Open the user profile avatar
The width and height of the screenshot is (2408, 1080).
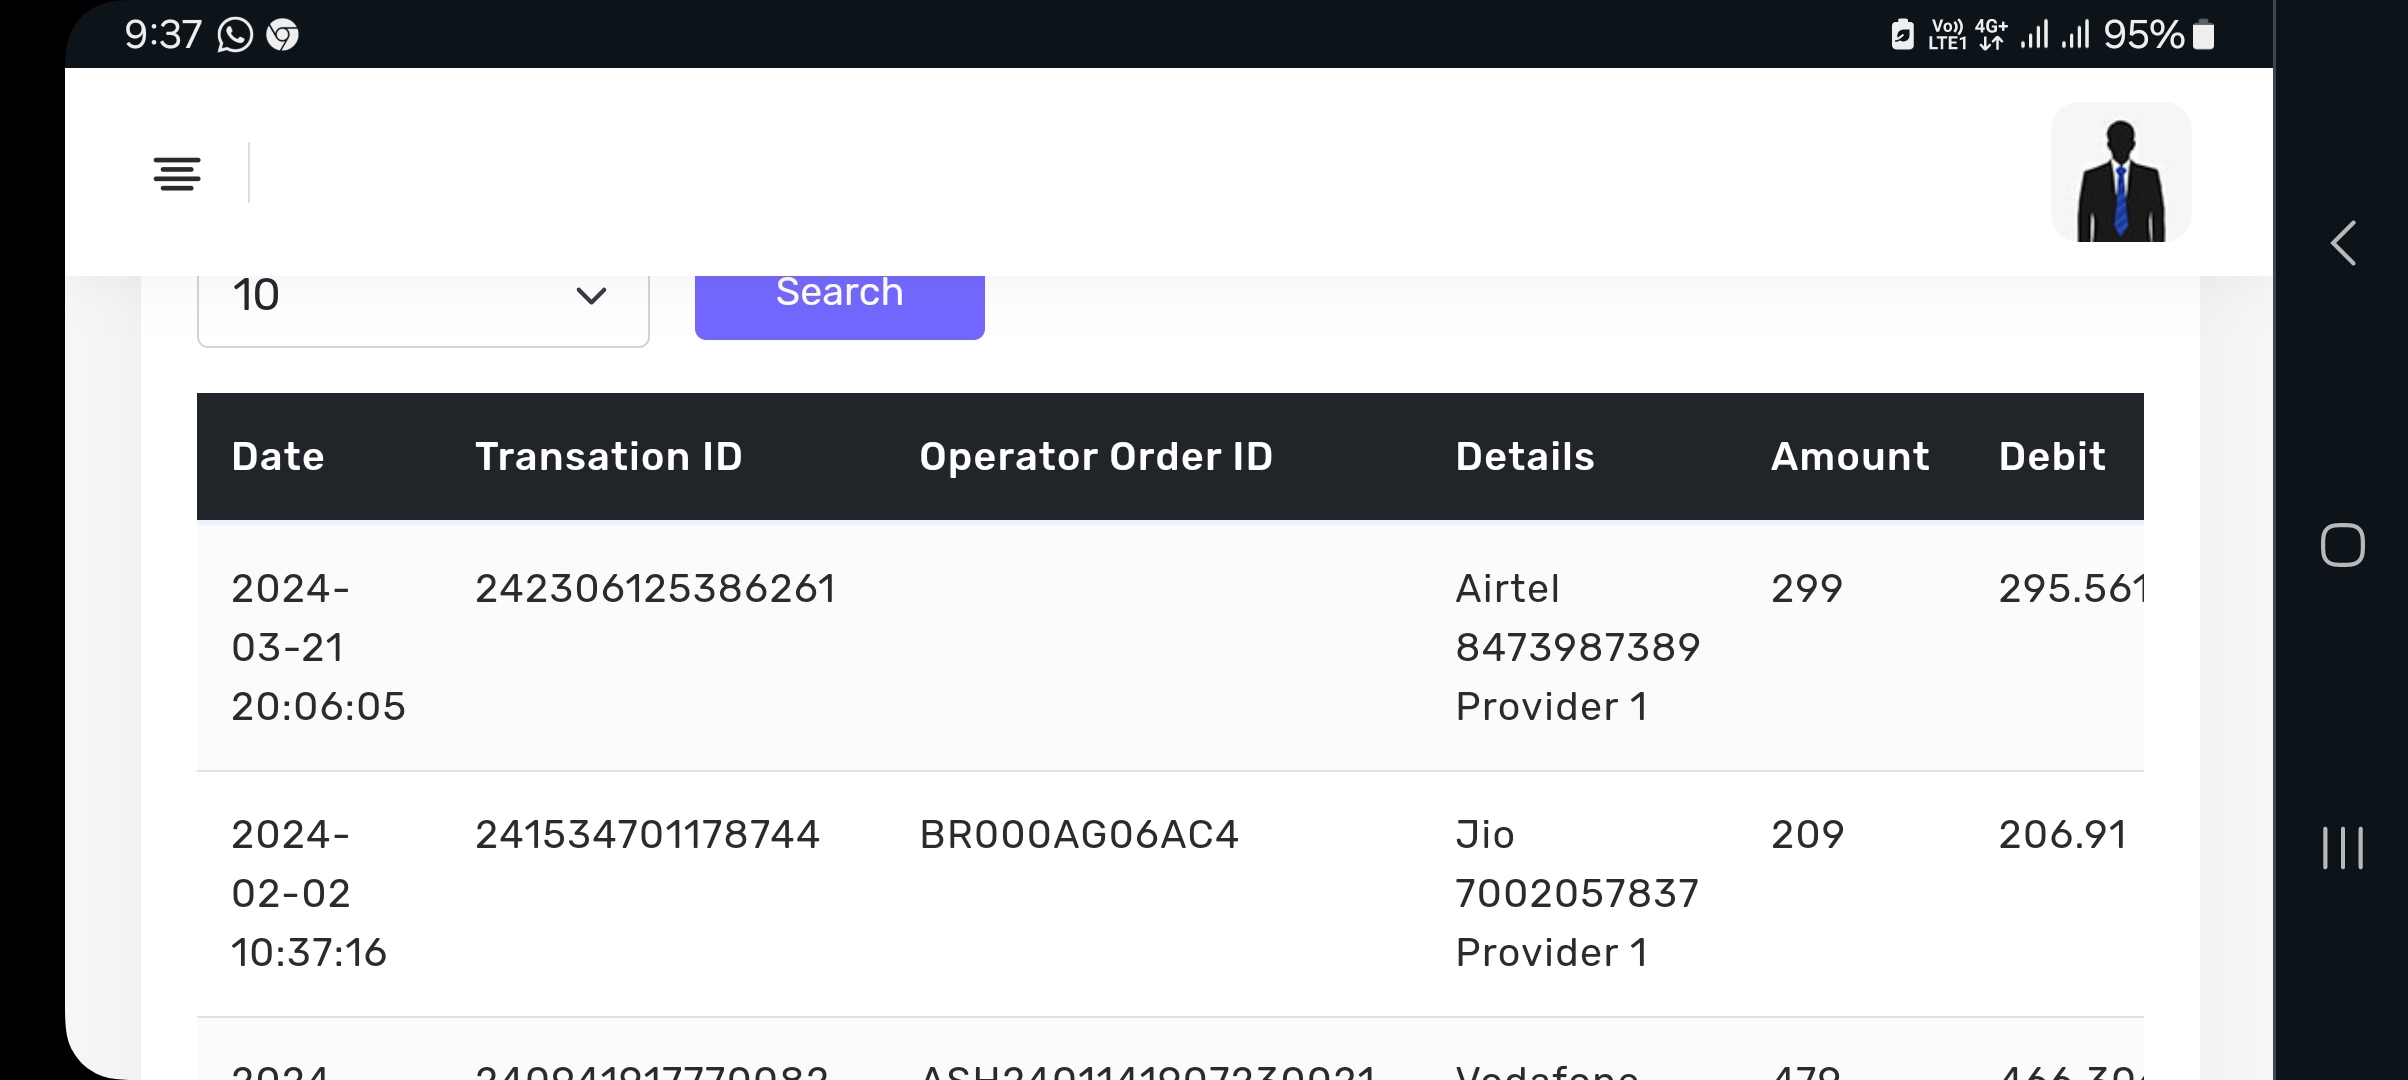pos(2120,173)
